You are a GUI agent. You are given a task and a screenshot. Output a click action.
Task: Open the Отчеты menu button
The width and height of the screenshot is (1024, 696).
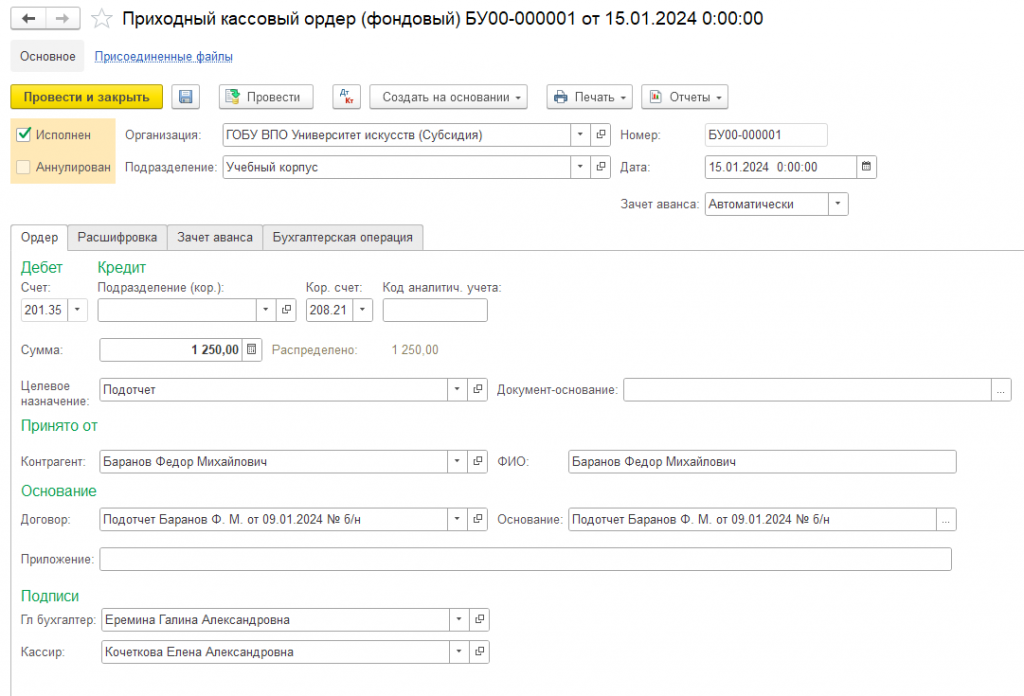[x=684, y=97]
